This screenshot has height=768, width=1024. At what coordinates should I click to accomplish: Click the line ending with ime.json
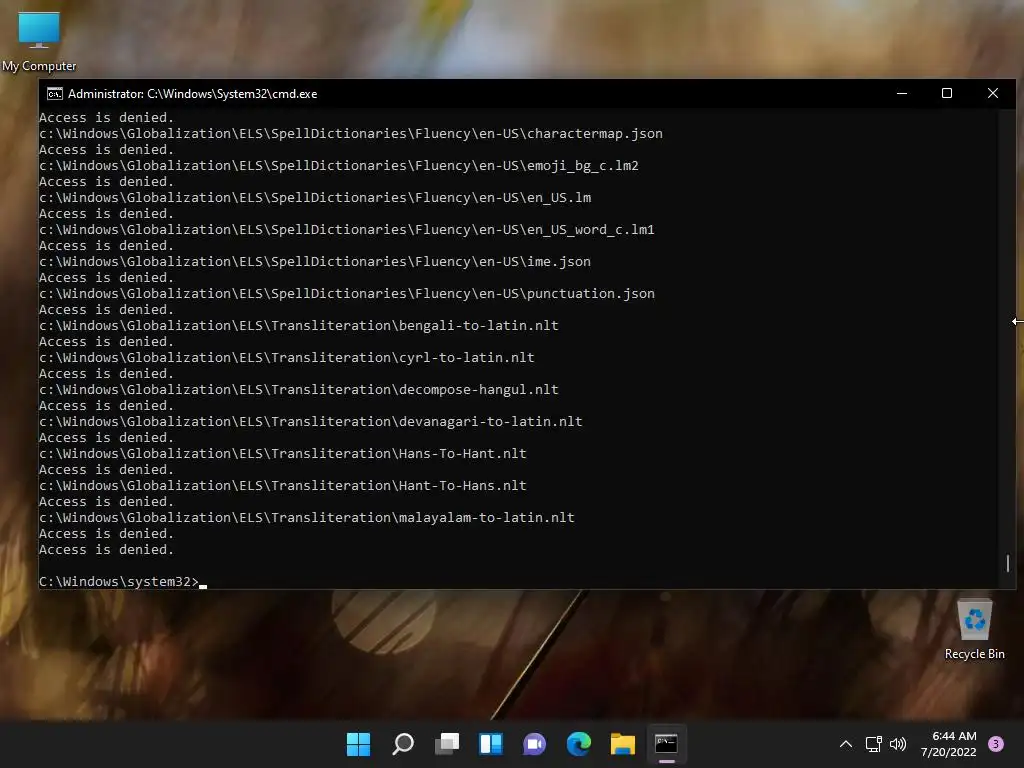pyautogui.click(x=315, y=261)
